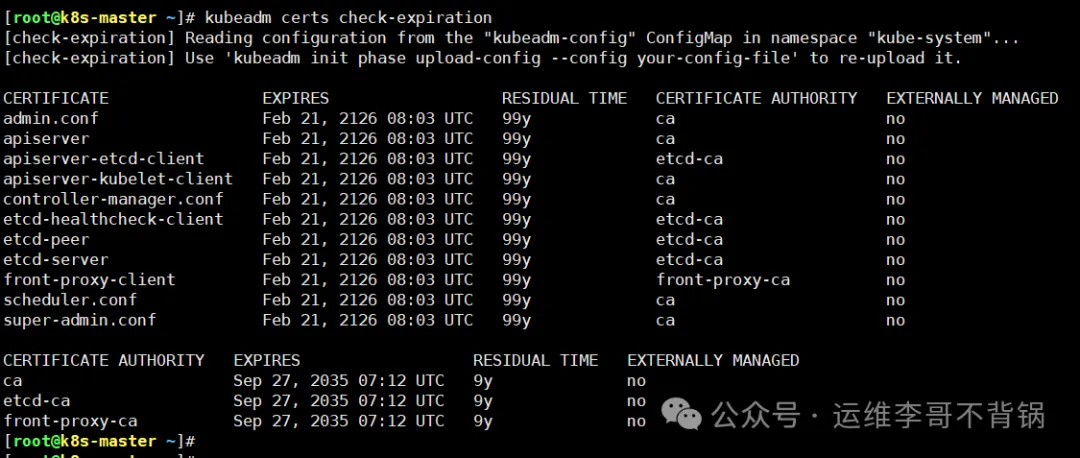Click the etcd-peer certificate entry
1080x458 pixels.
(x=47, y=239)
